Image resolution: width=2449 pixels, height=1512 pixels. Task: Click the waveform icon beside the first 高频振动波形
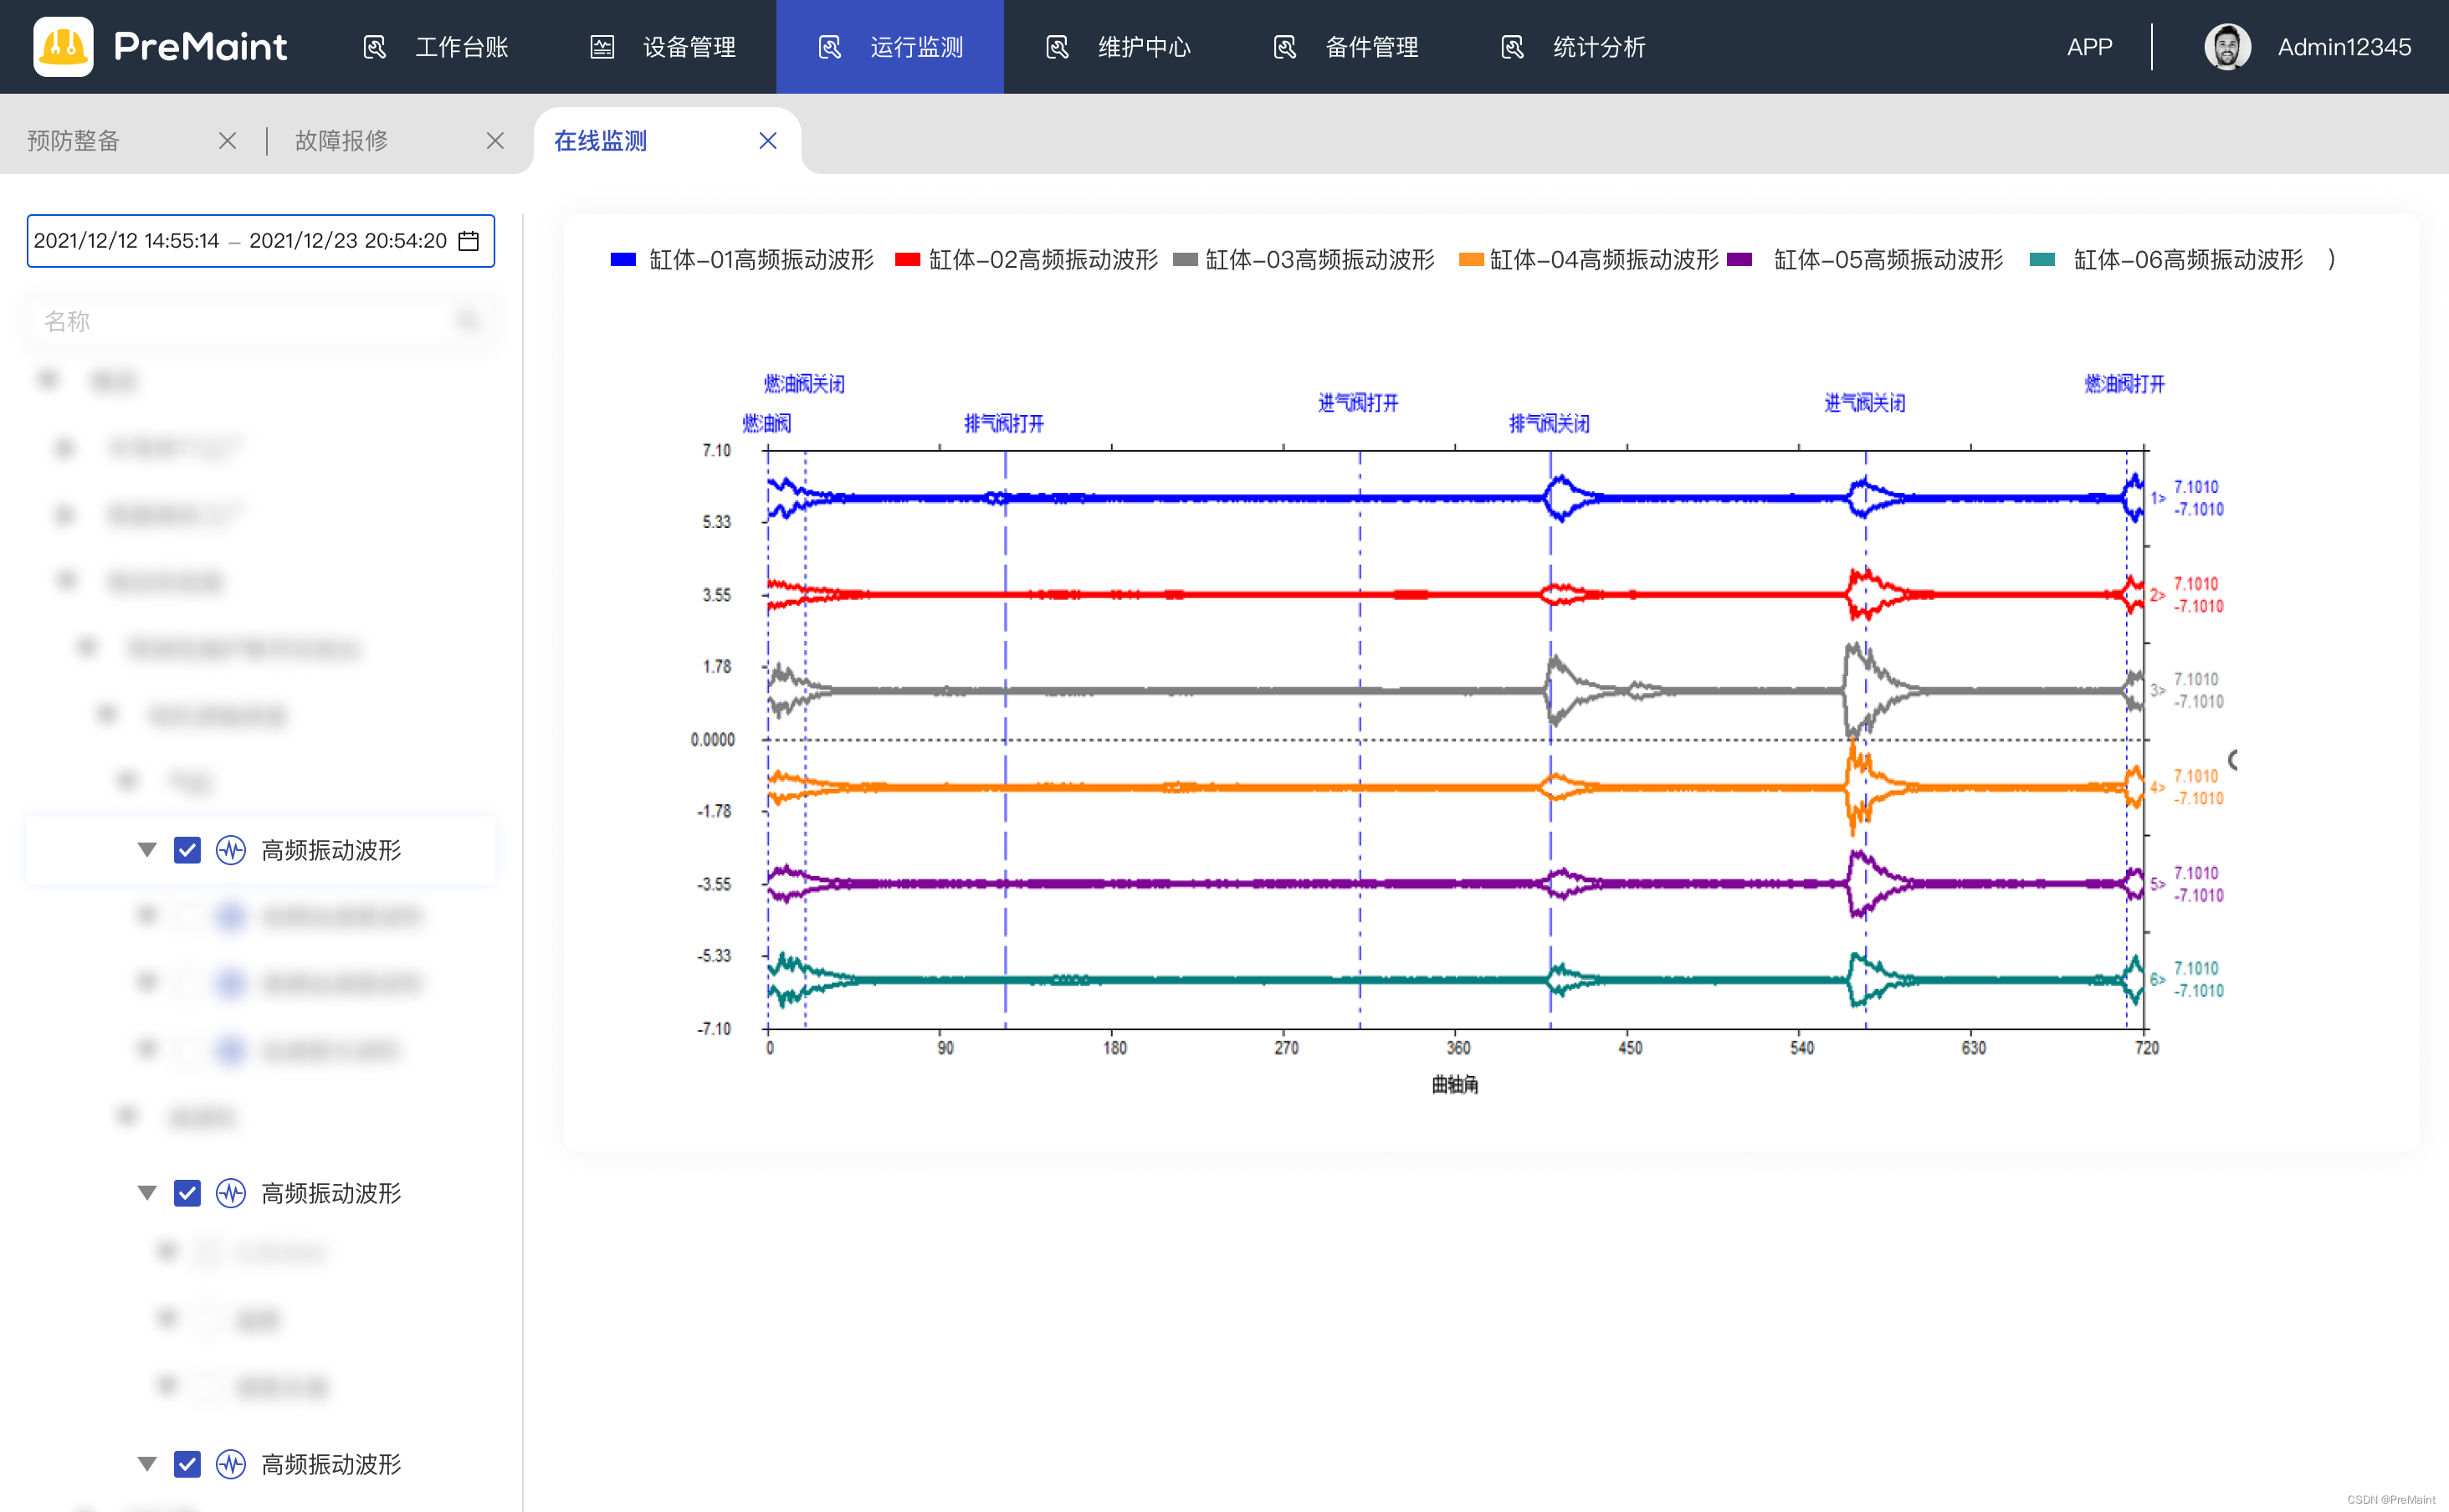[x=230, y=850]
